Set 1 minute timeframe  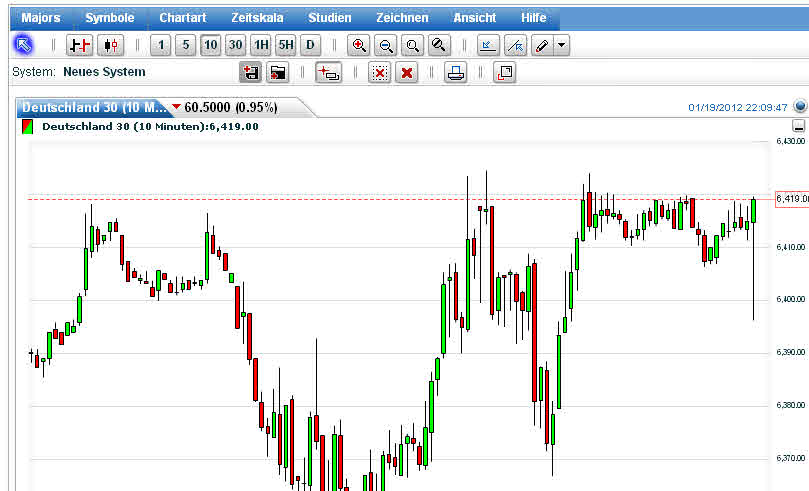tap(160, 45)
